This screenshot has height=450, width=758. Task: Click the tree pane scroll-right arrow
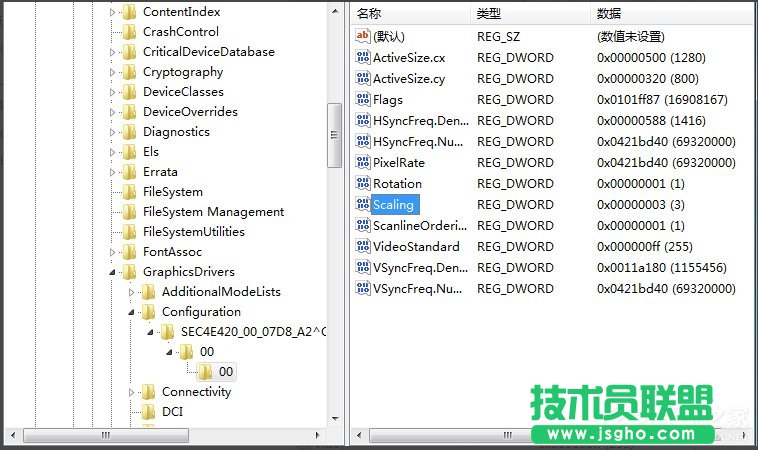point(318,435)
